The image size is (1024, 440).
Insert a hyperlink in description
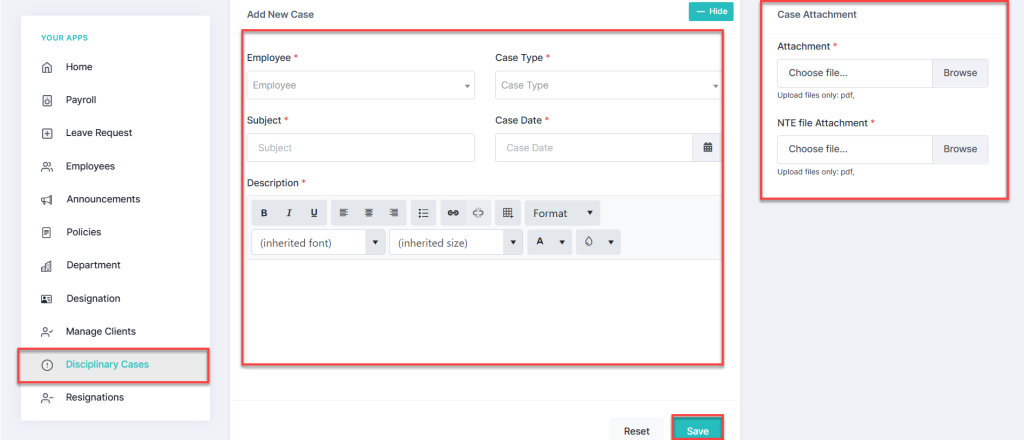coord(453,213)
